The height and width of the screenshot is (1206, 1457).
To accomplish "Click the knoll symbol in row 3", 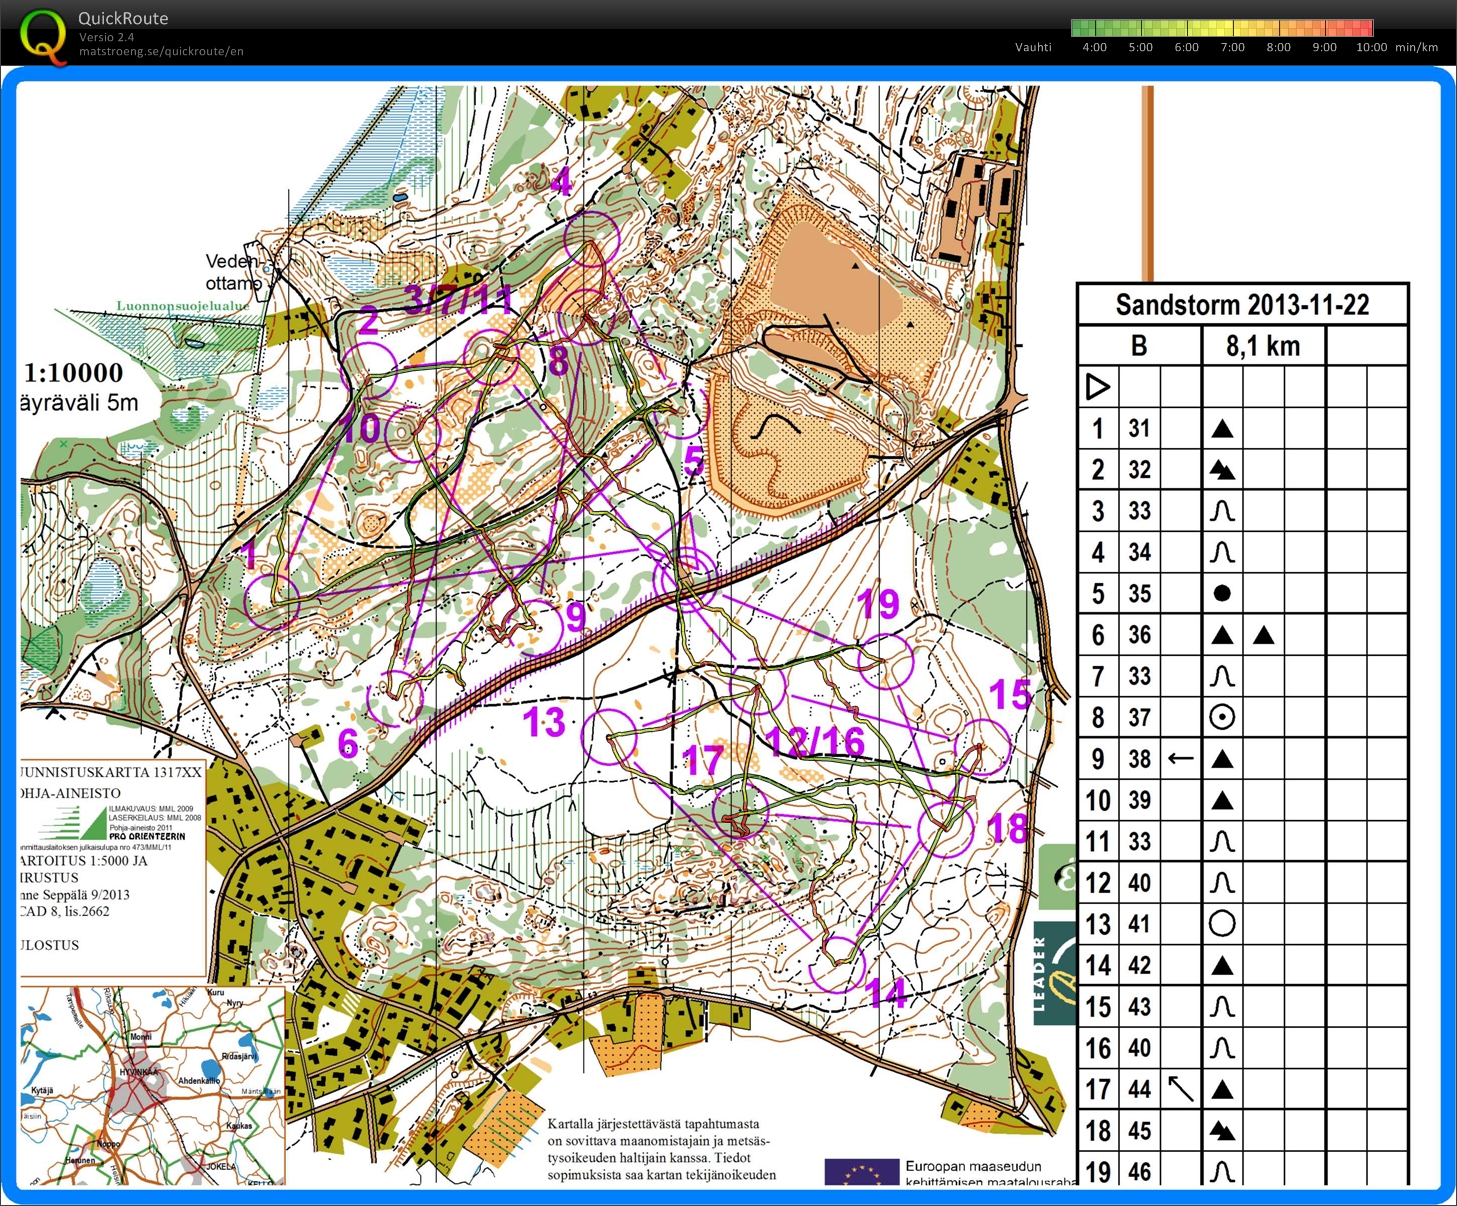I will click(x=1222, y=511).
